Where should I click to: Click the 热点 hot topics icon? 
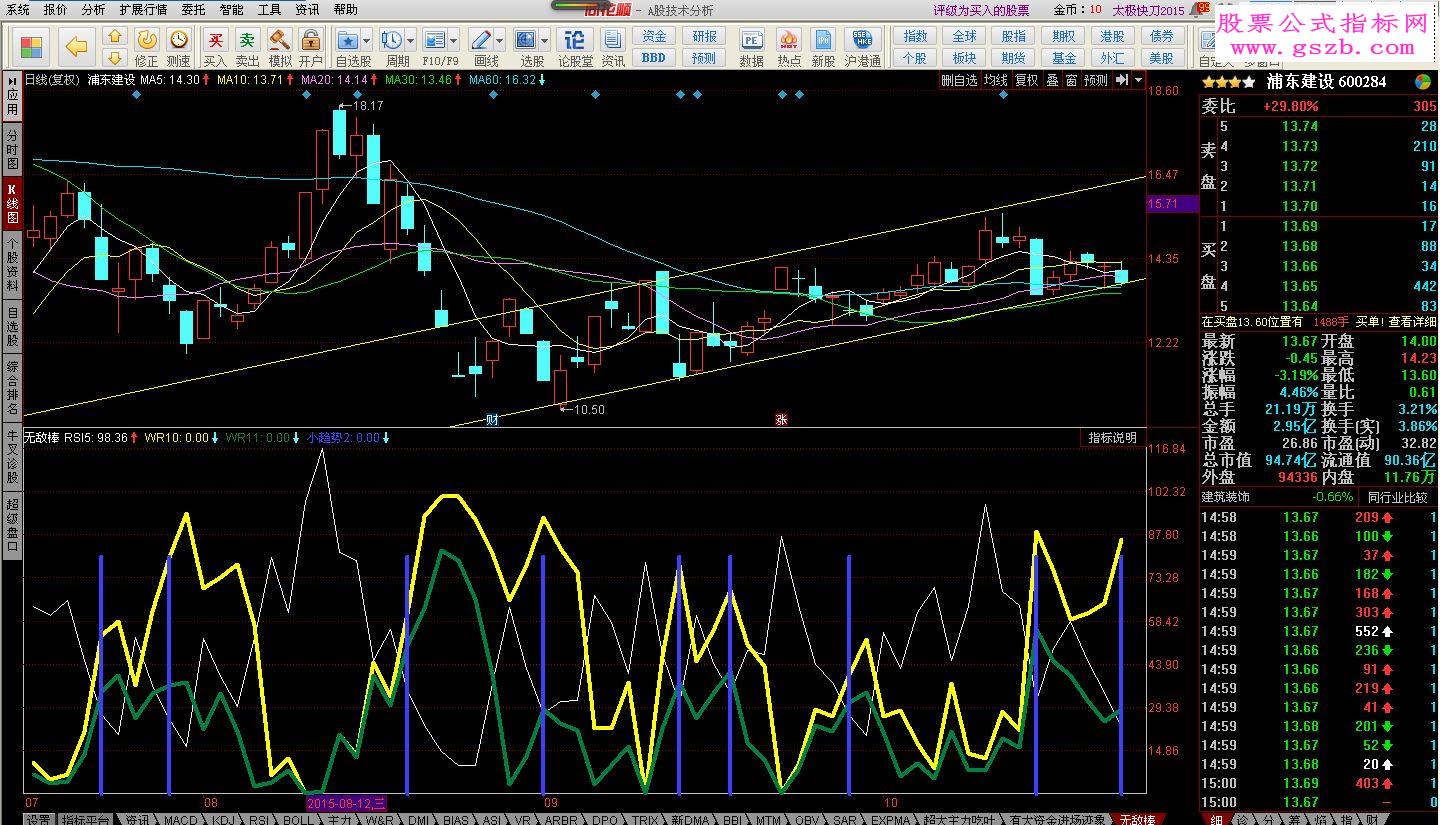pos(789,41)
